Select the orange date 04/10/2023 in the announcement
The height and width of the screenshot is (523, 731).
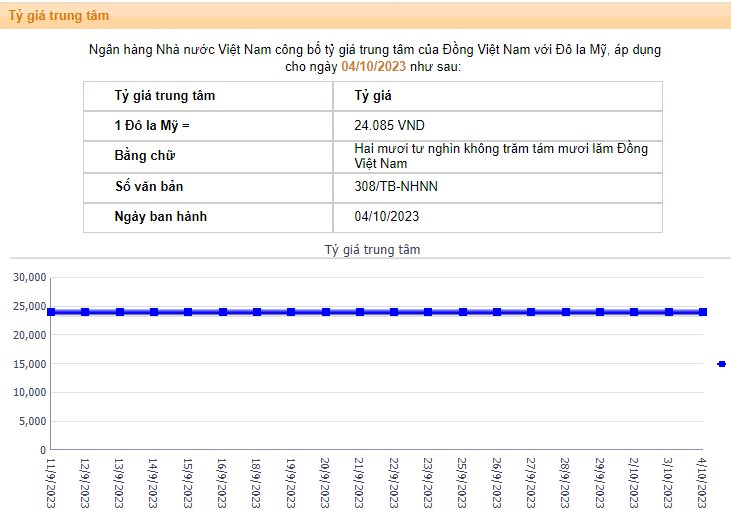[x=373, y=66]
